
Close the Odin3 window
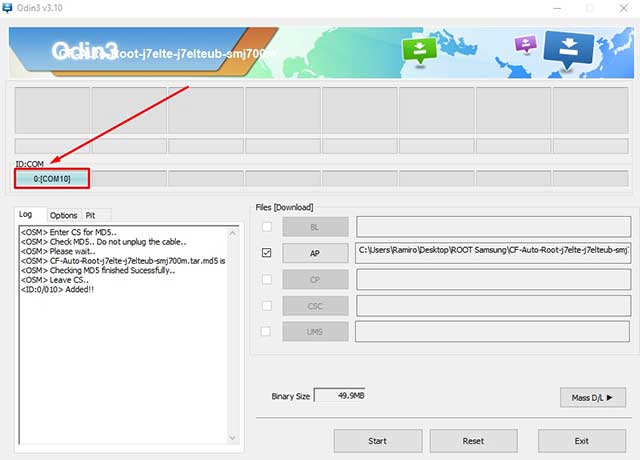point(624,8)
